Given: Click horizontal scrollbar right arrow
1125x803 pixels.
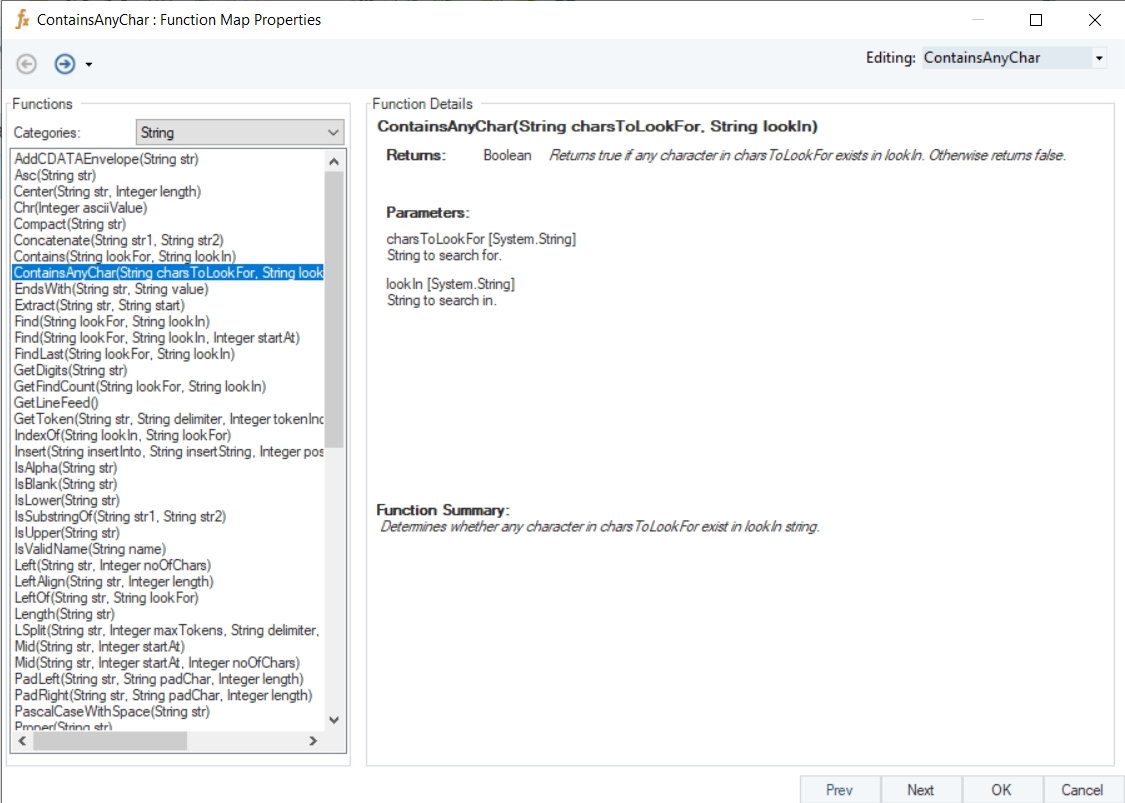Looking at the screenshot, I should click(x=312, y=741).
